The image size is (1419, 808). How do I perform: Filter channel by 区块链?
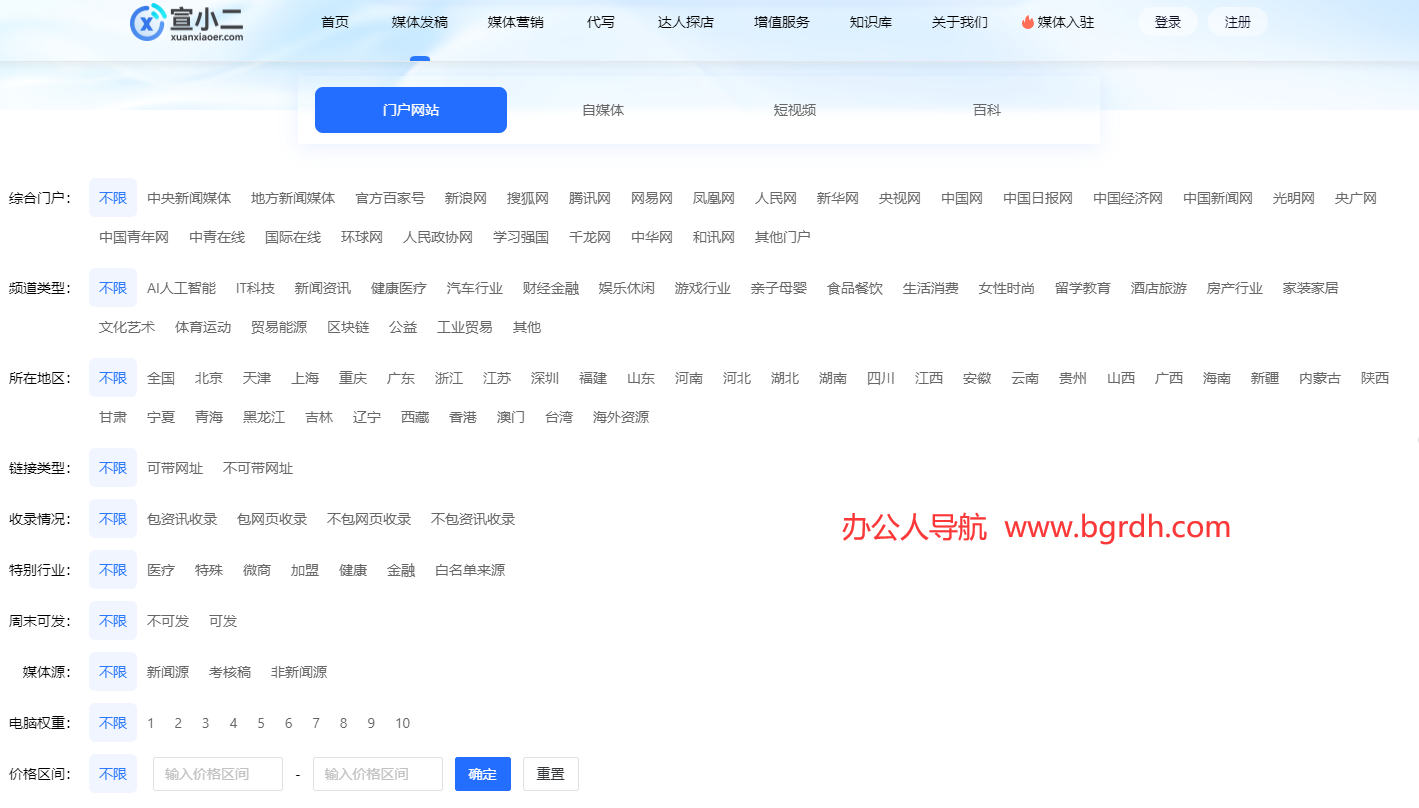pyautogui.click(x=348, y=327)
